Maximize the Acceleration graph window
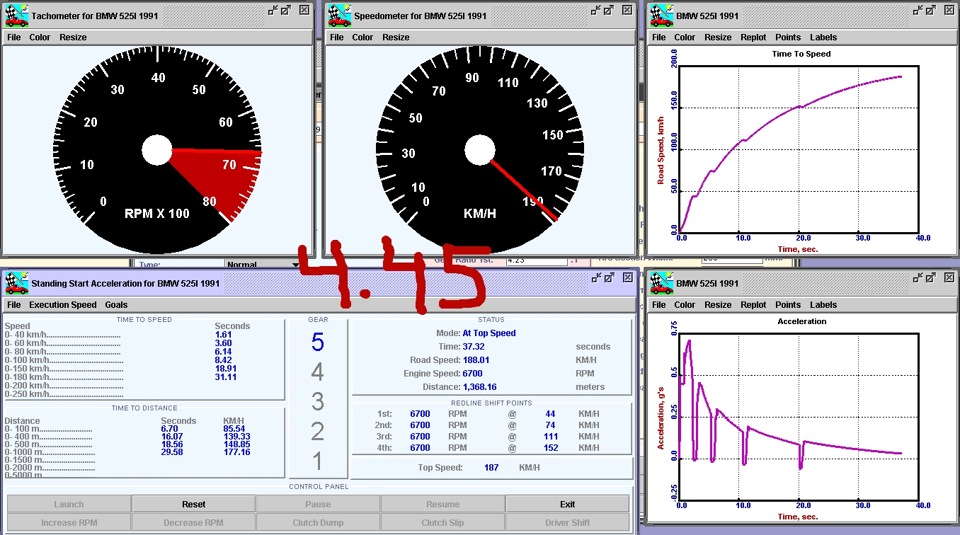This screenshot has height=535, width=960. point(931,277)
